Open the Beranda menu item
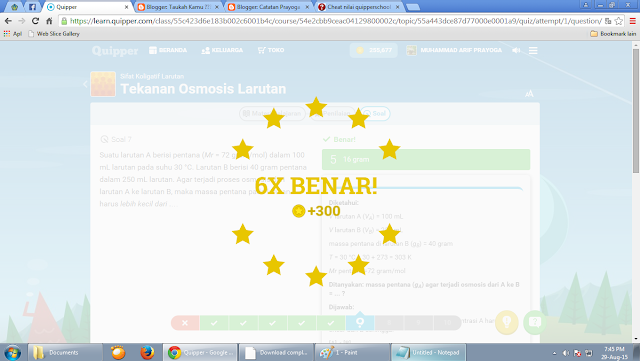The image size is (640, 361). pos(168,50)
